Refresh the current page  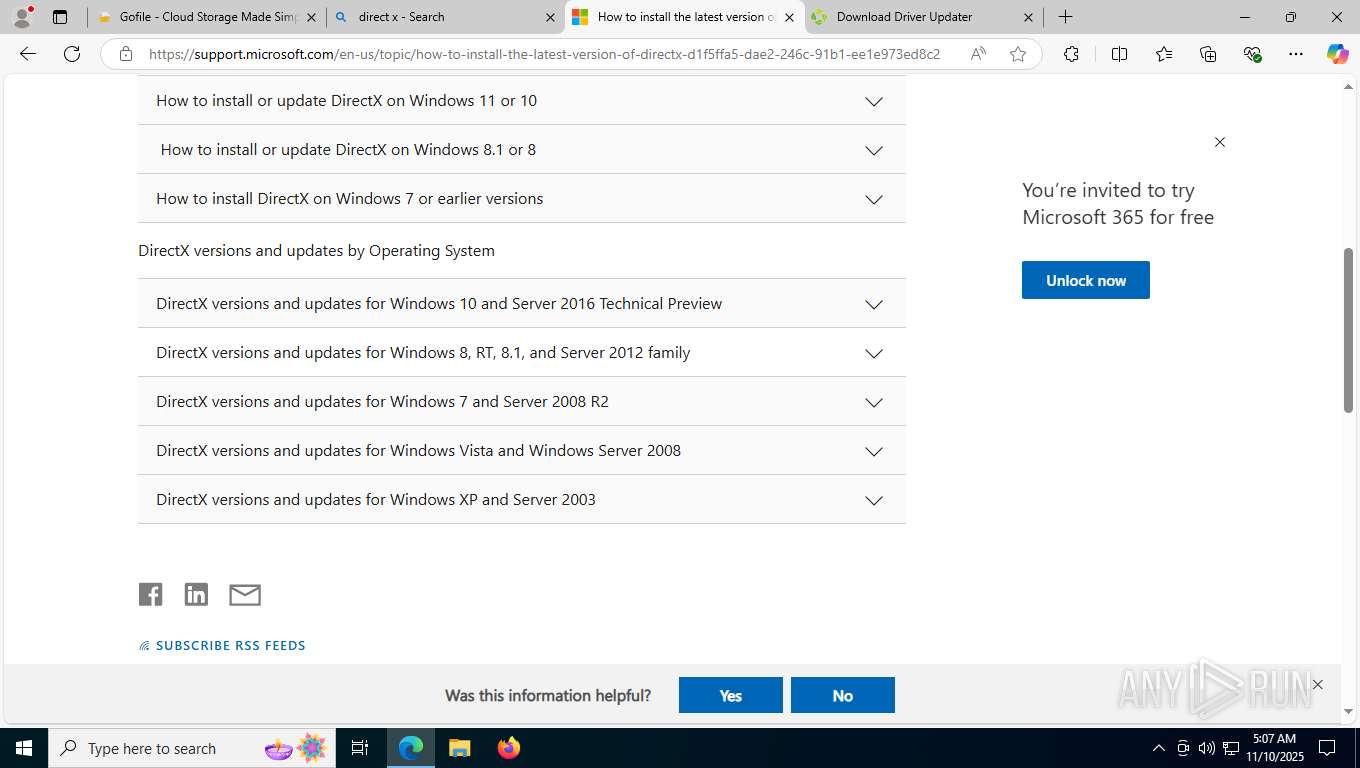tap(72, 54)
